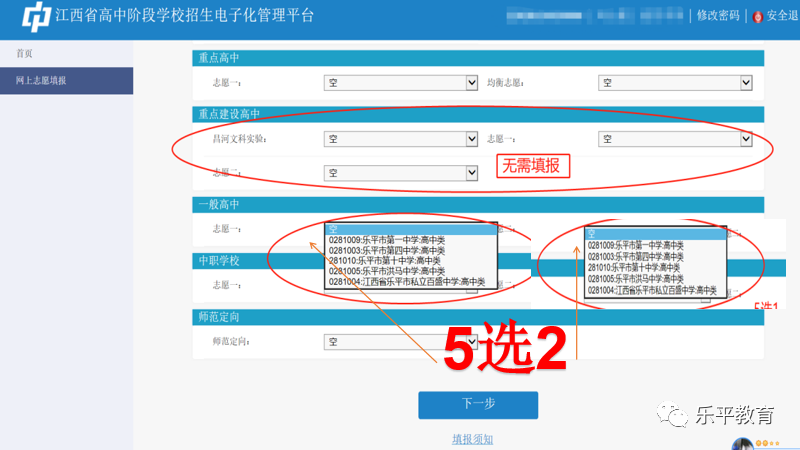The width and height of the screenshot is (800, 450).
Task: Open the 填报须知 link
Action: pyautogui.click(x=472, y=439)
